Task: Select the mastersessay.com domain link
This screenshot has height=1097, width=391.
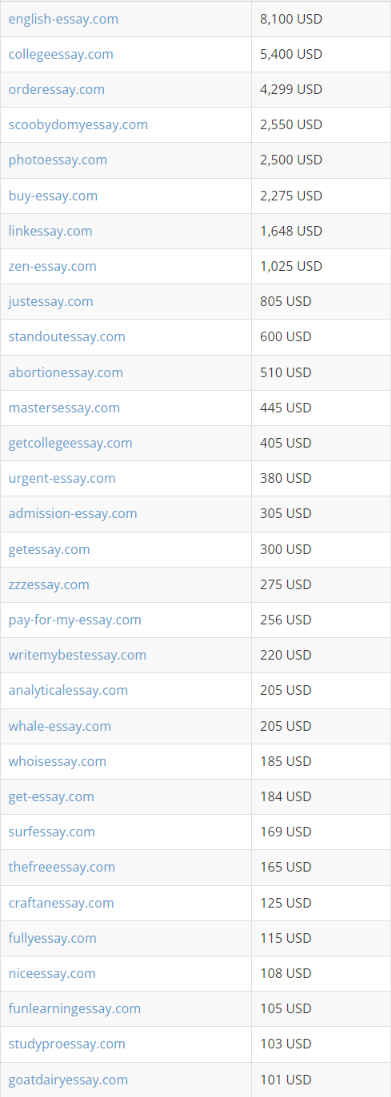Action: 64,407
